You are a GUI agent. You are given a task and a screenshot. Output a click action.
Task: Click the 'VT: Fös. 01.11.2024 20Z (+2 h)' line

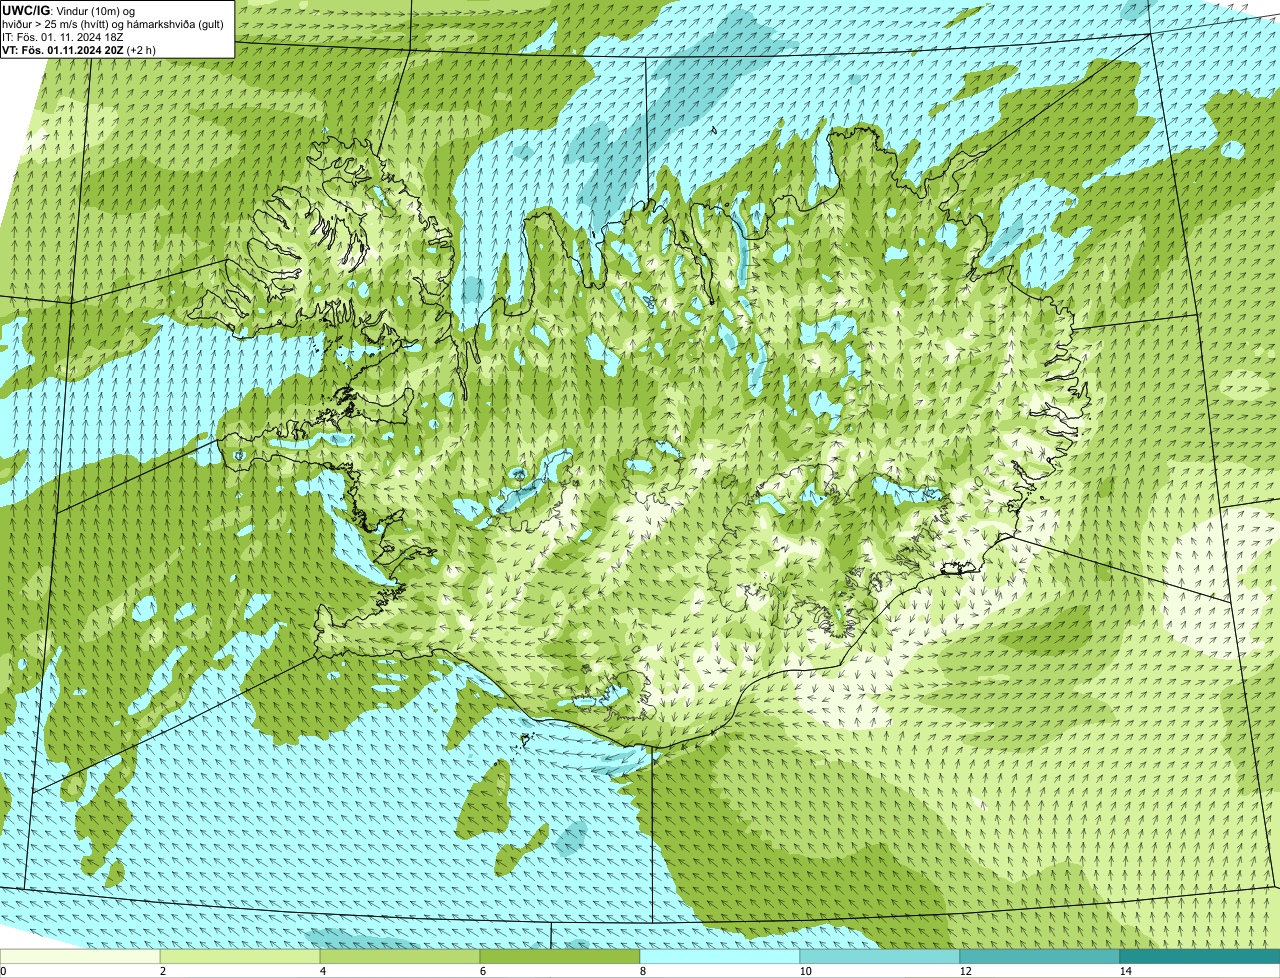[x=79, y=49]
